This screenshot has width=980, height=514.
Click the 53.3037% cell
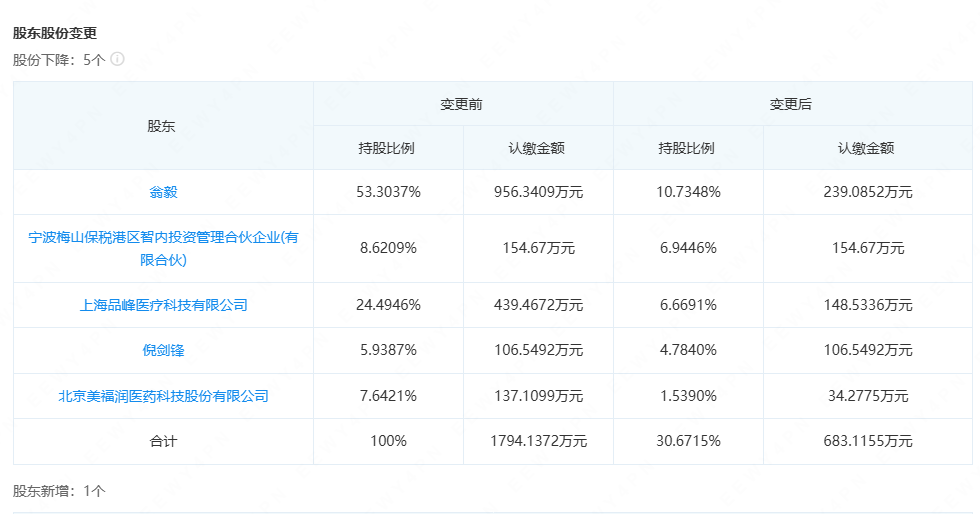pyautogui.click(x=388, y=192)
